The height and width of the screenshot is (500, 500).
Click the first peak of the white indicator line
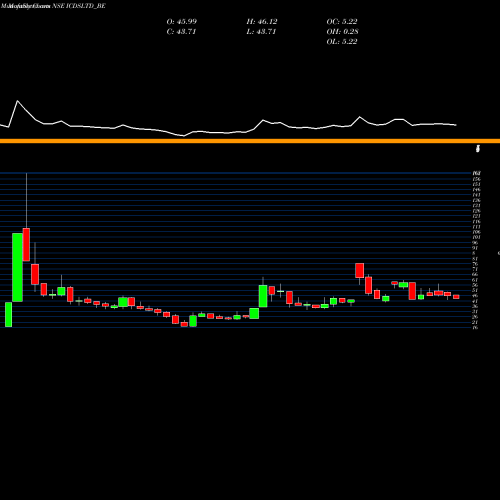[x=17, y=101]
